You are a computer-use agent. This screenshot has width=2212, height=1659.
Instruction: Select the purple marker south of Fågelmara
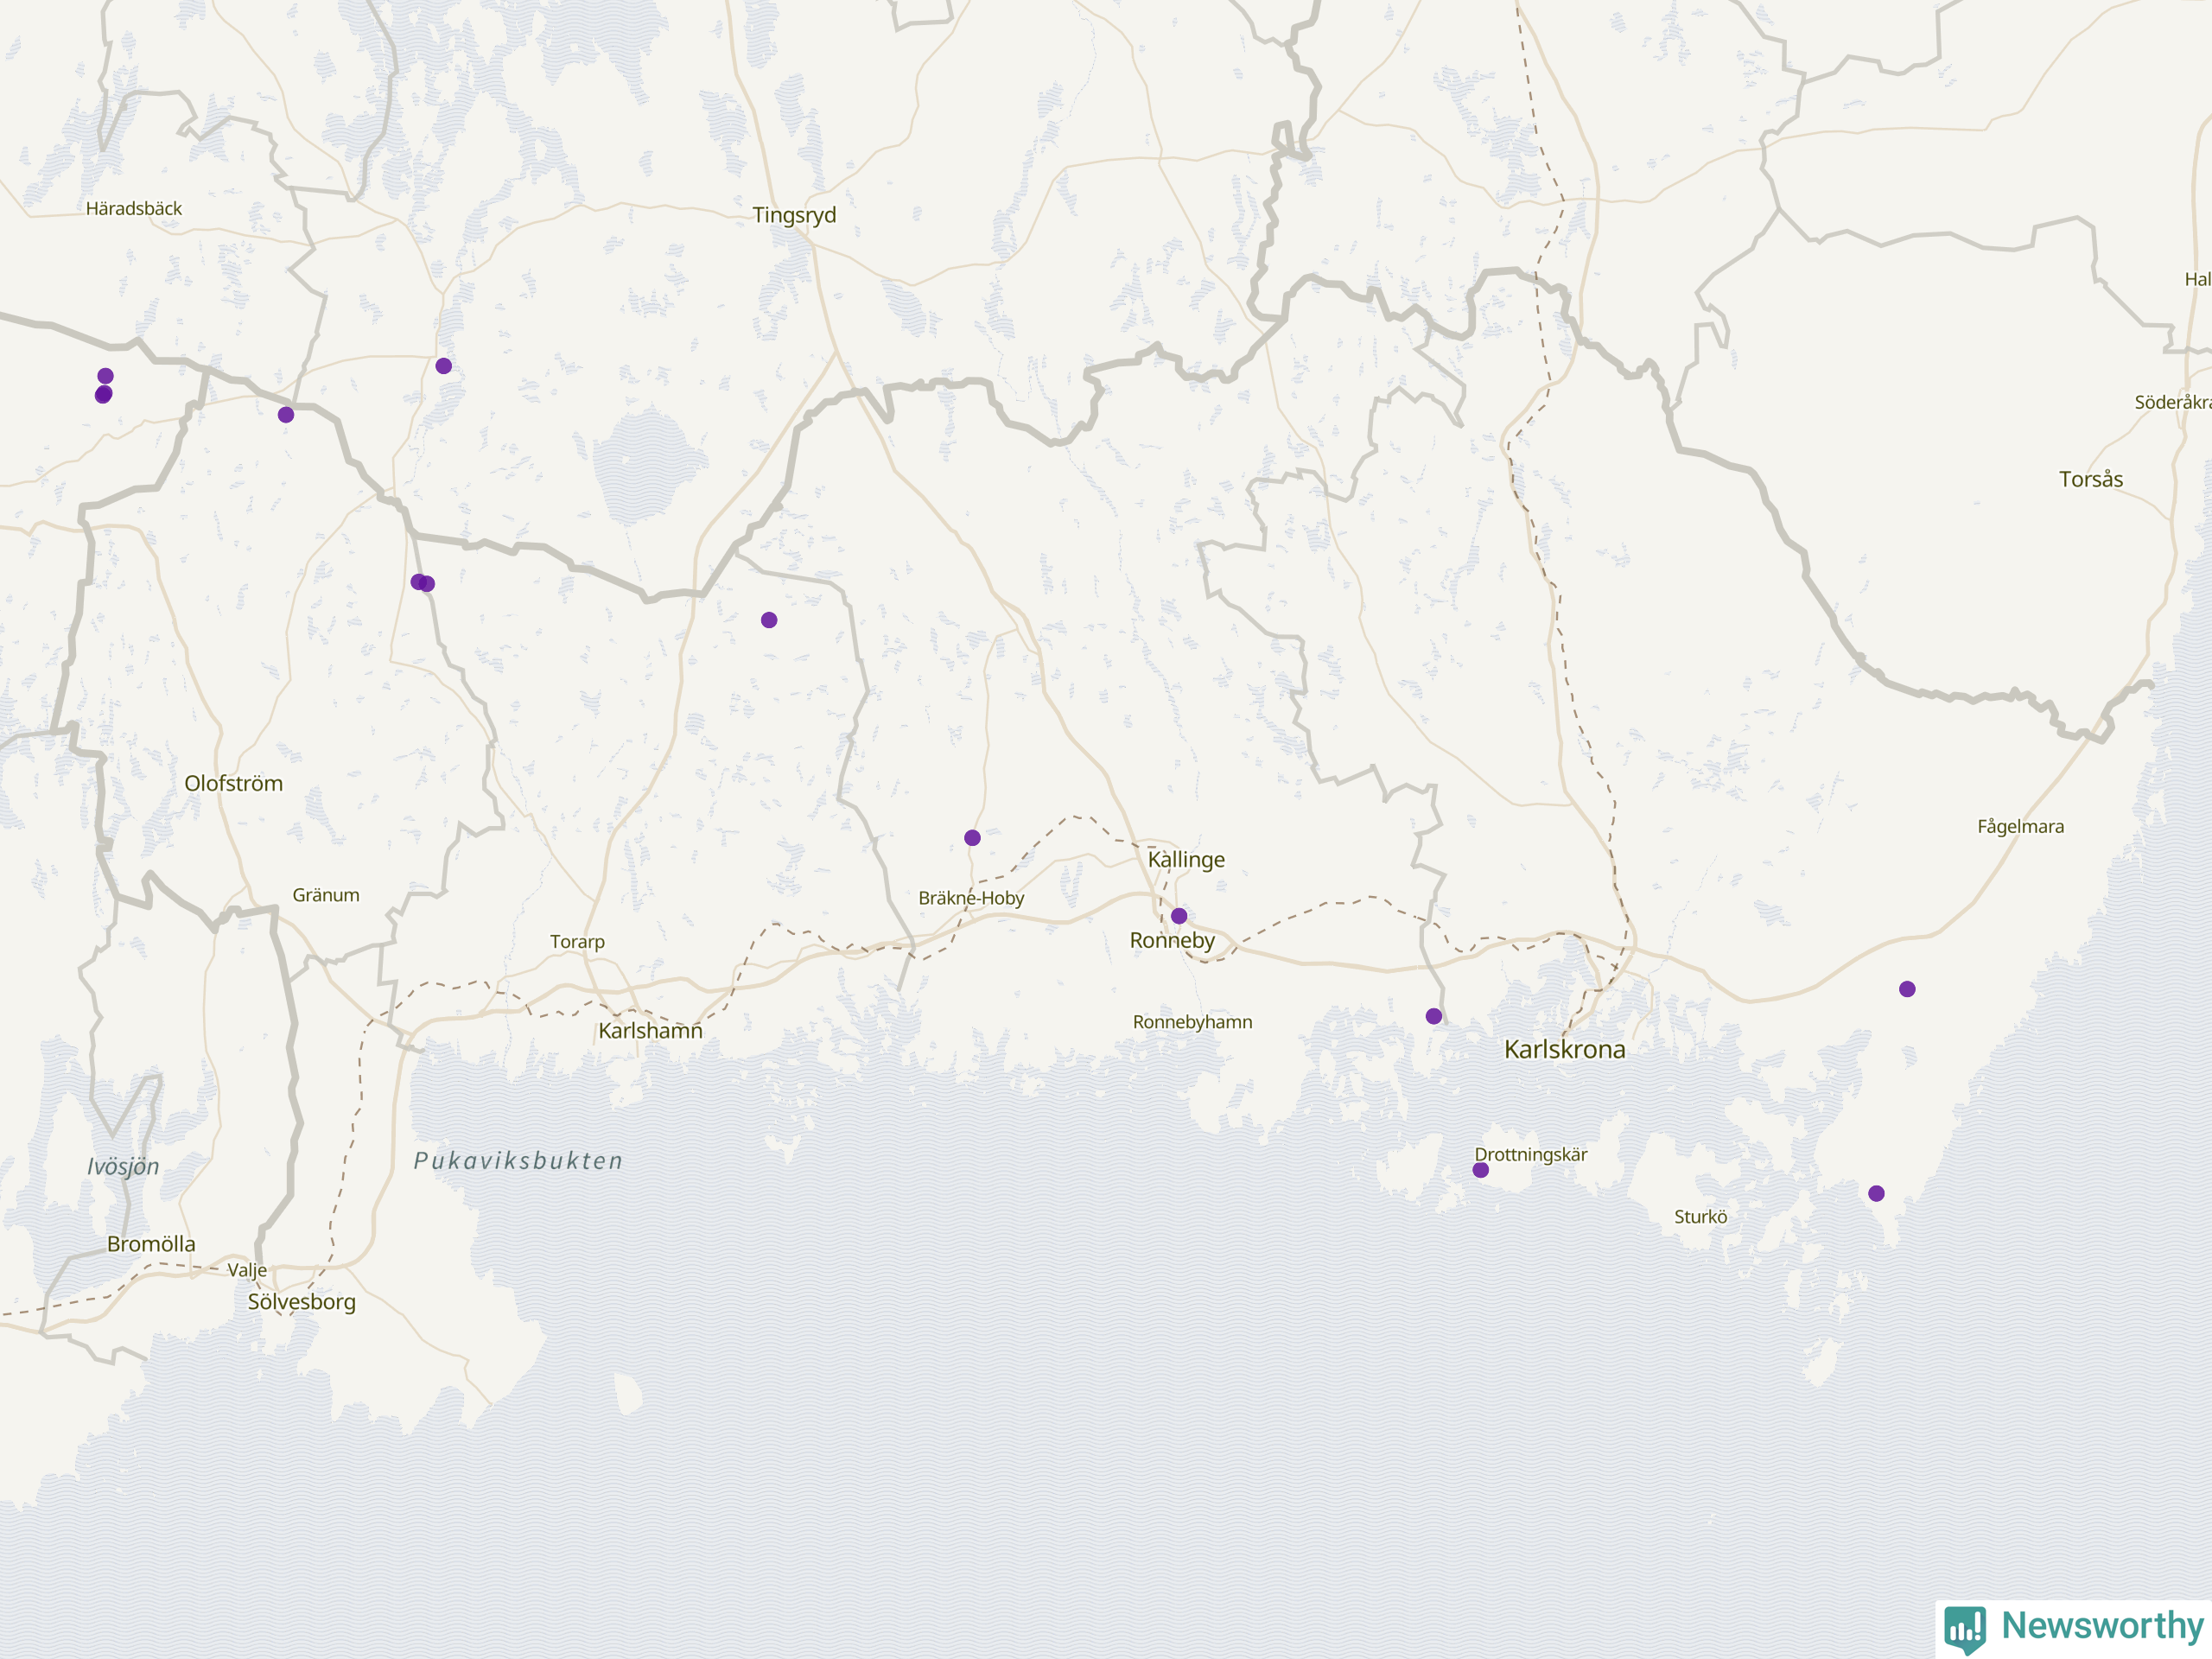click(x=1907, y=989)
